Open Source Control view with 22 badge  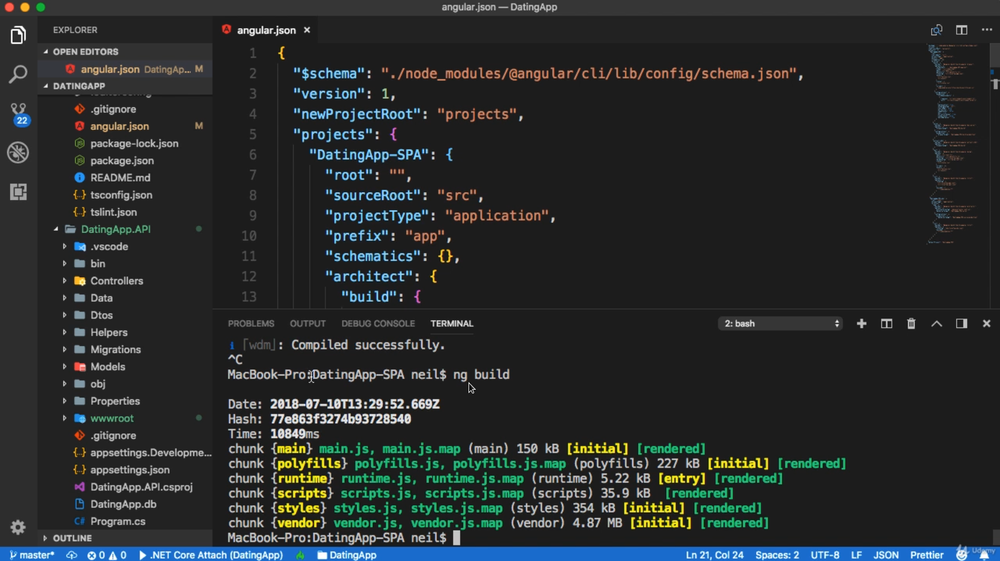coord(18,113)
